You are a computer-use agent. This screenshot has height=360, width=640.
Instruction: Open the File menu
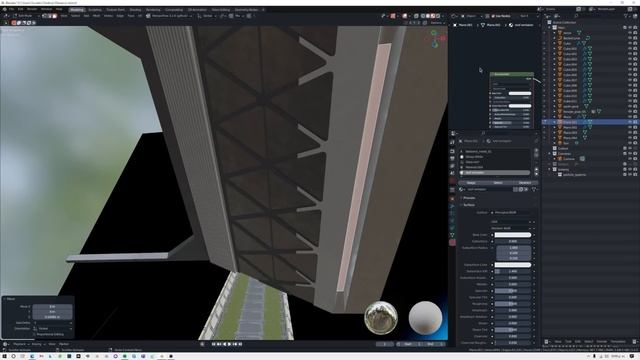pyautogui.click(x=11, y=9)
